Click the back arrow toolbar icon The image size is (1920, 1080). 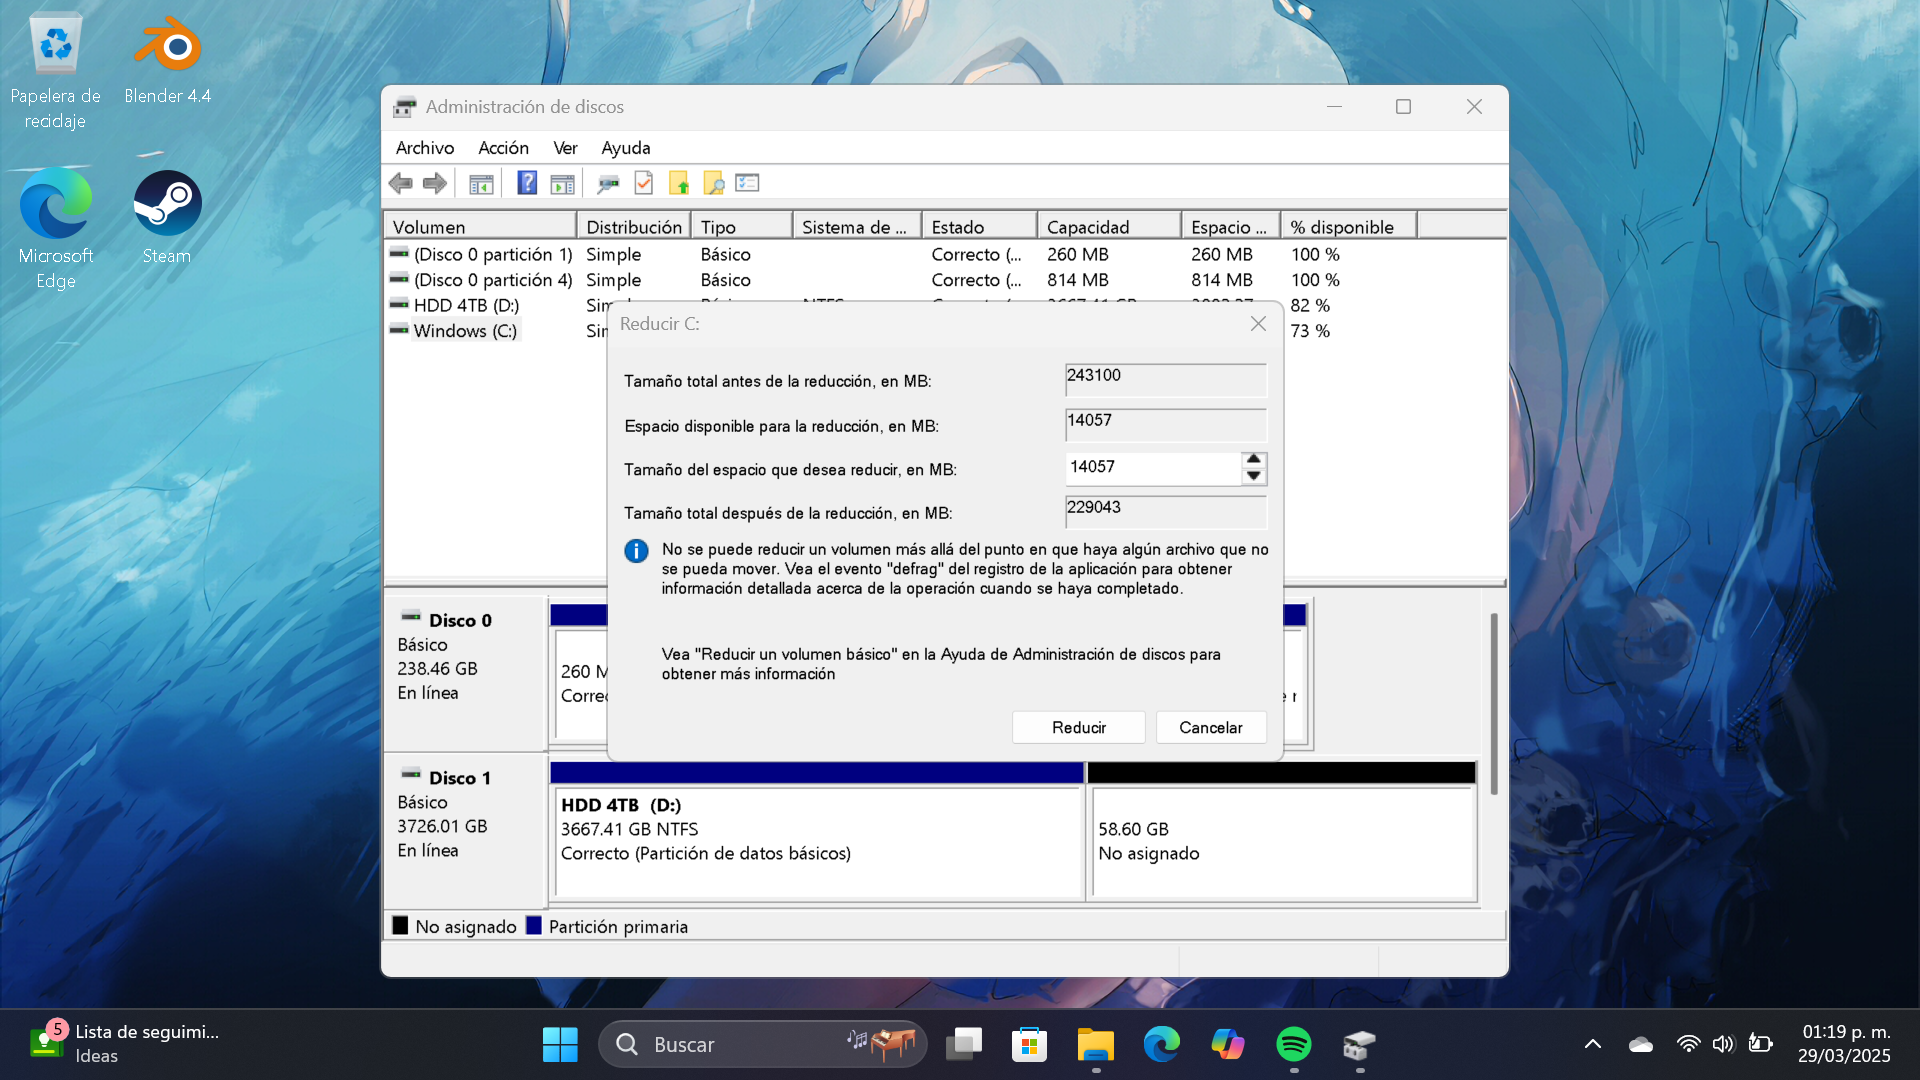tap(401, 183)
